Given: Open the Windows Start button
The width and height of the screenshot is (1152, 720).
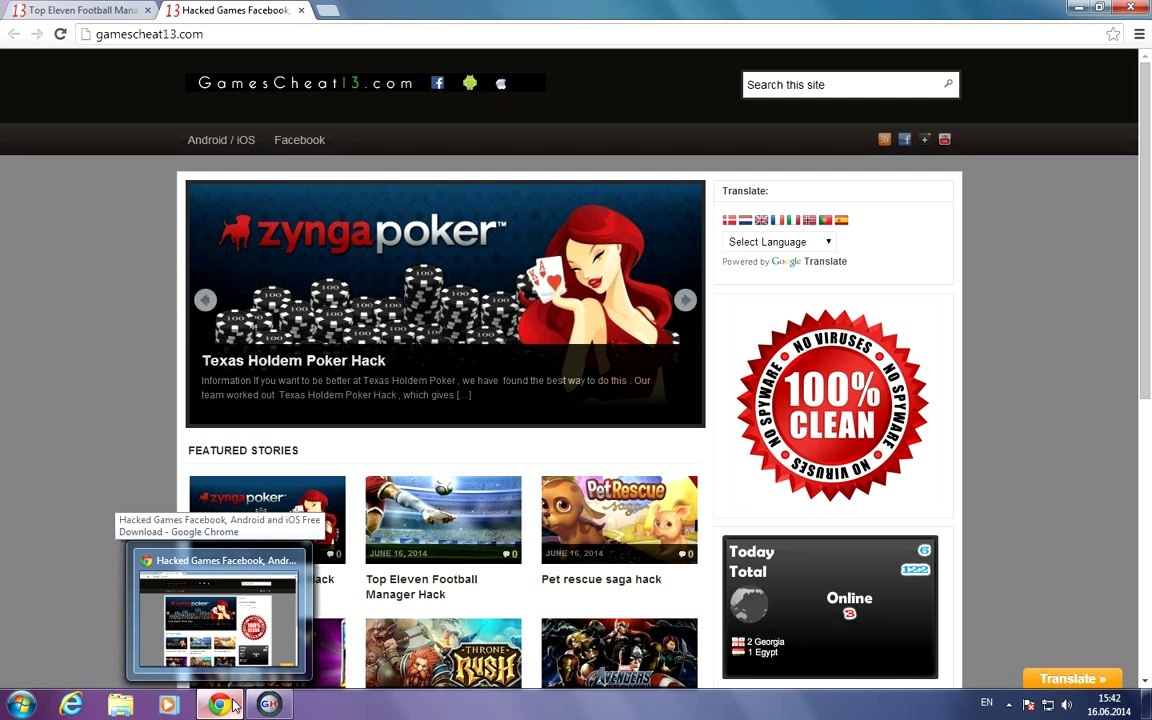Looking at the screenshot, I should pyautogui.click(x=21, y=705).
